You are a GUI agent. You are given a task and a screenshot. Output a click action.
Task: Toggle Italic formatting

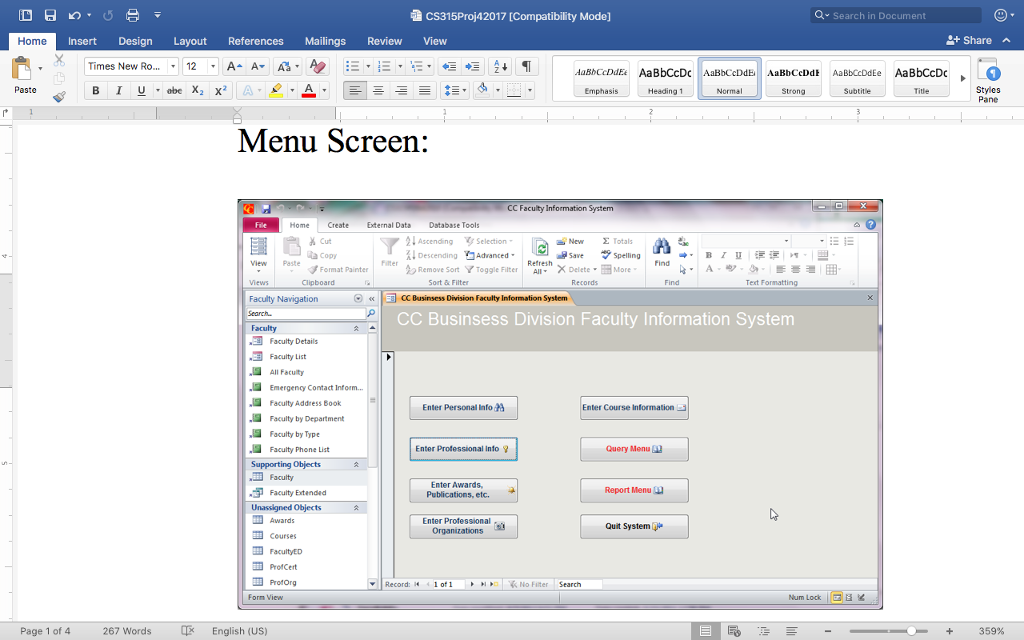[118, 92]
